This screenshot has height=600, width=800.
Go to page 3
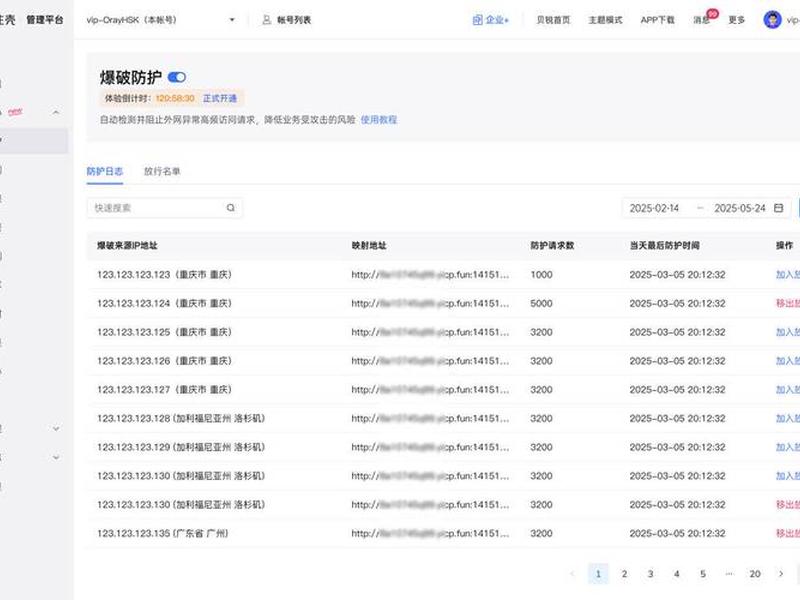[x=651, y=573]
